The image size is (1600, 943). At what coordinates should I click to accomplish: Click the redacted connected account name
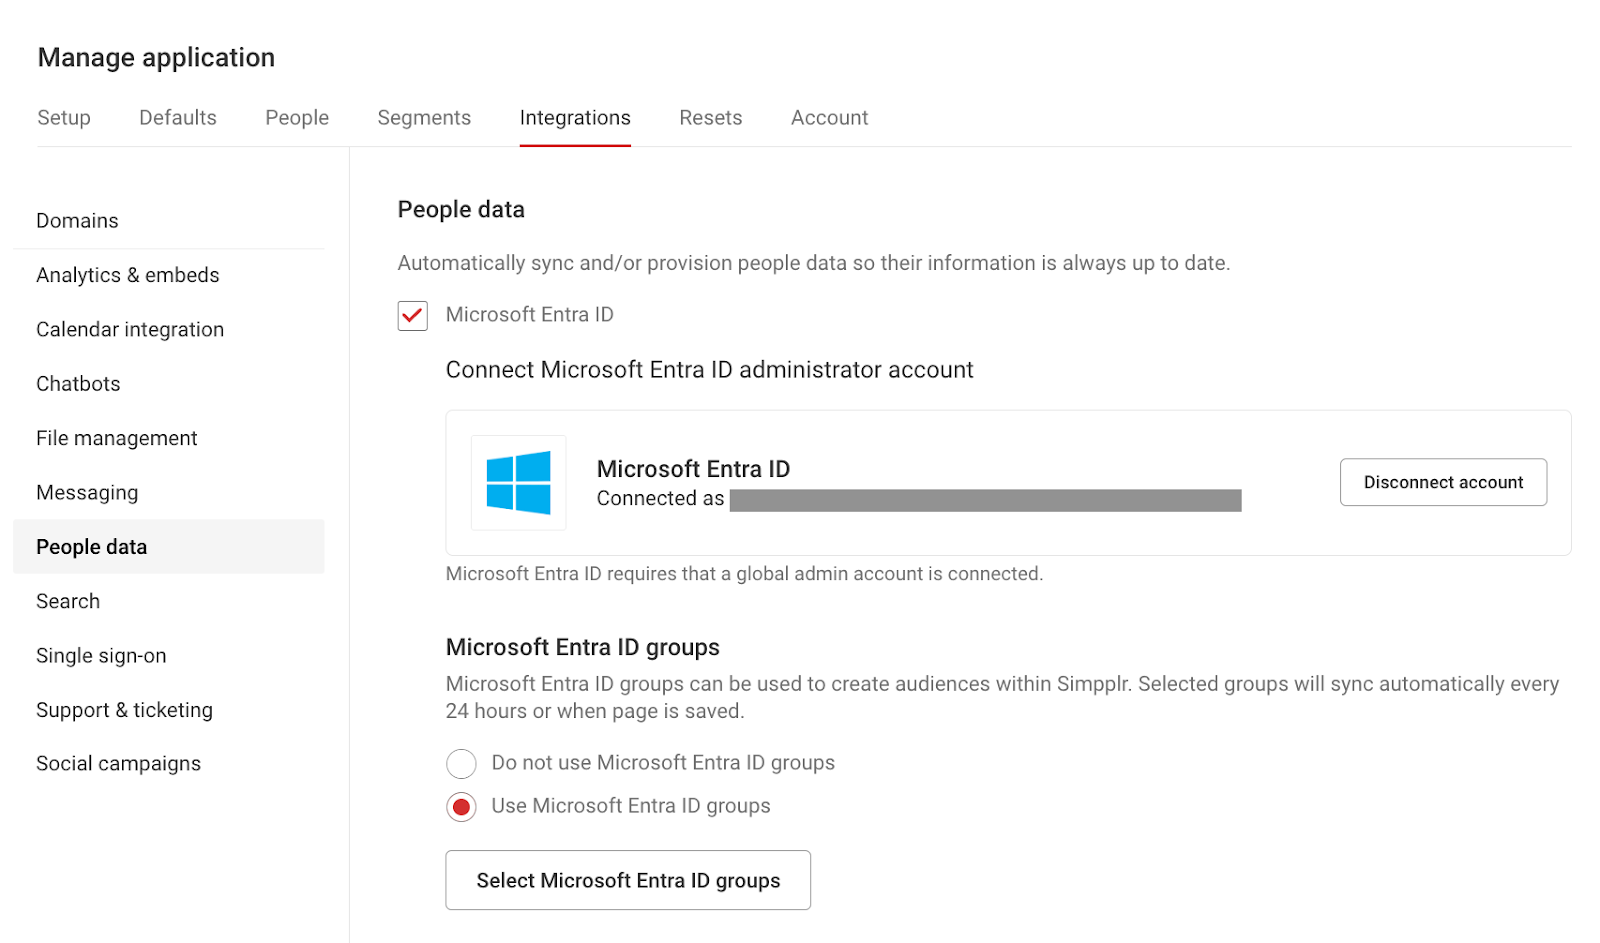(x=986, y=500)
